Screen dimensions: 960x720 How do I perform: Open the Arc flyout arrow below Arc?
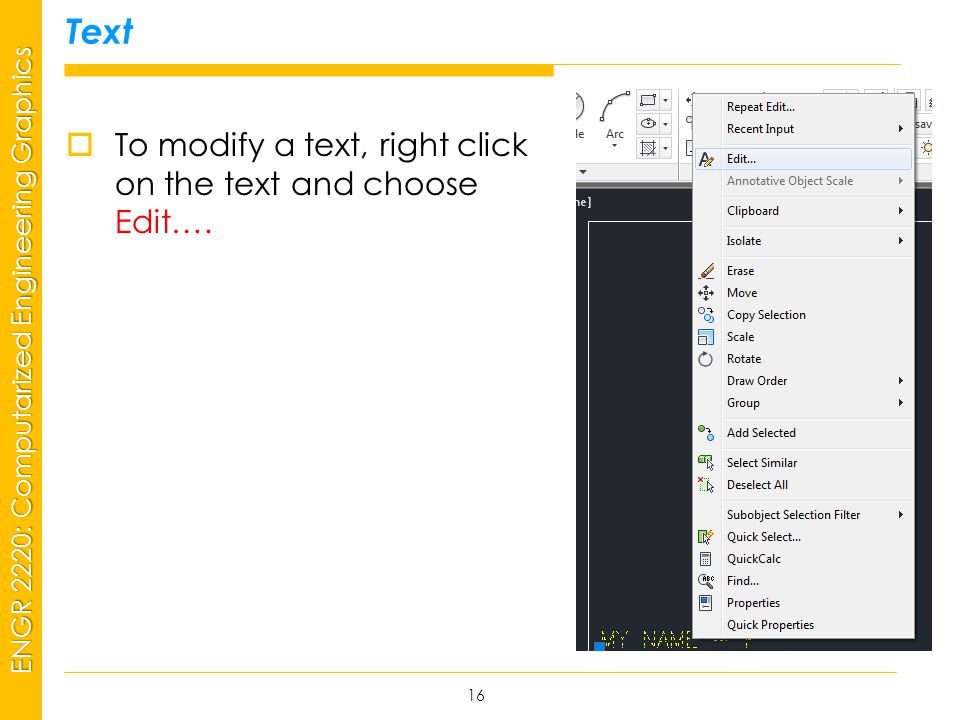[615, 146]
